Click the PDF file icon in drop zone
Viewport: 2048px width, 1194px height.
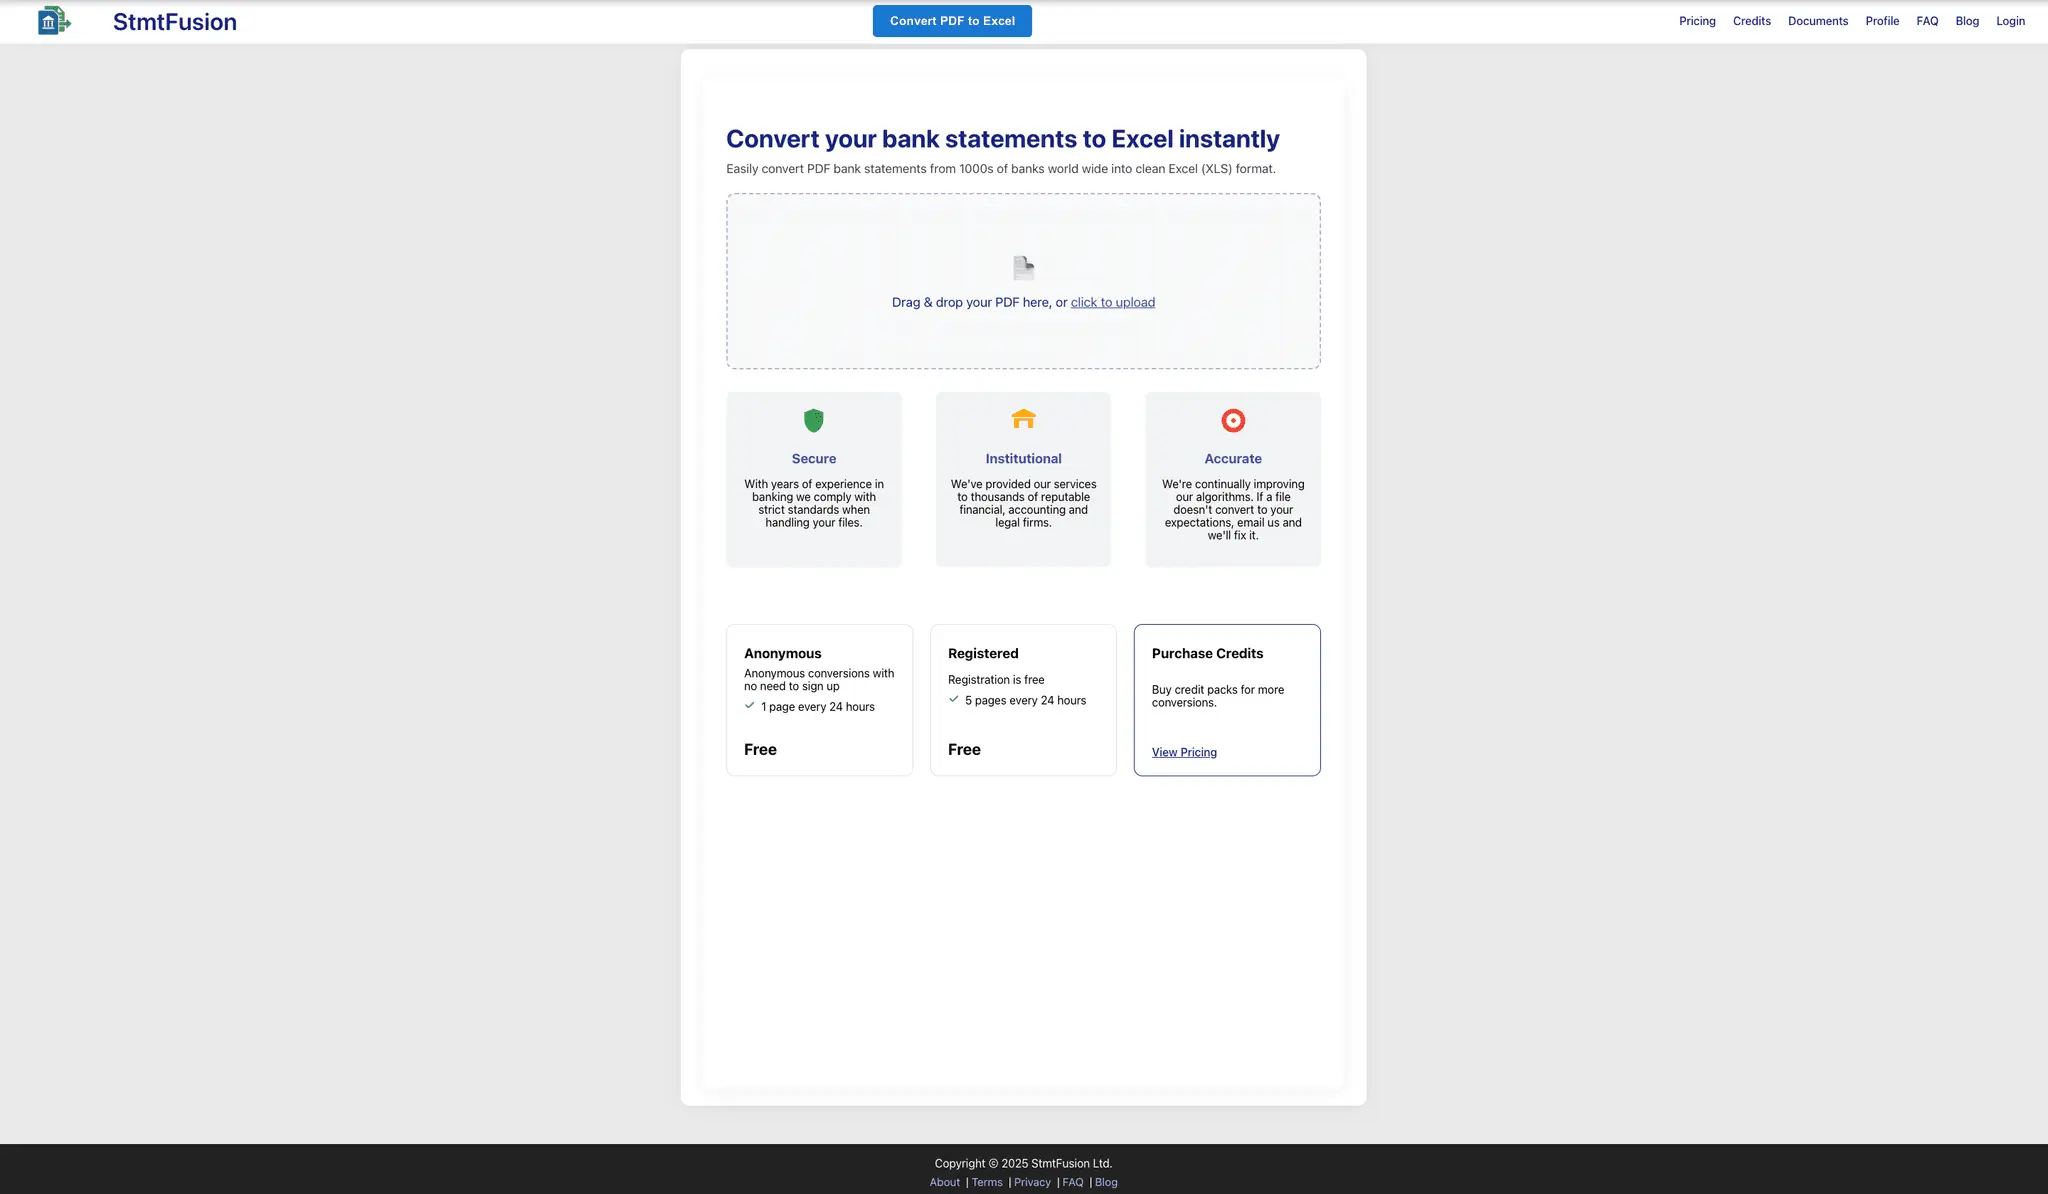tap(1023, 268)
